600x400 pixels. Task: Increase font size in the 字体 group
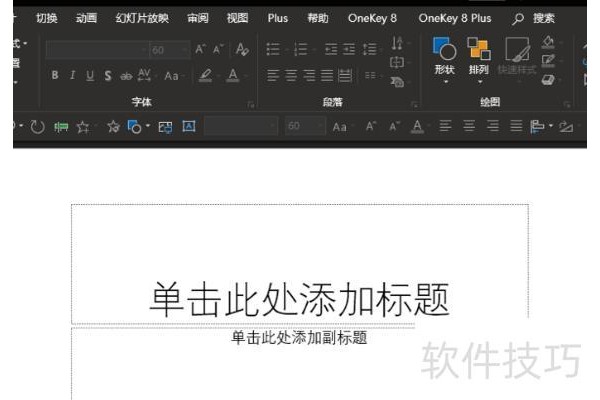tap(200, 49)
